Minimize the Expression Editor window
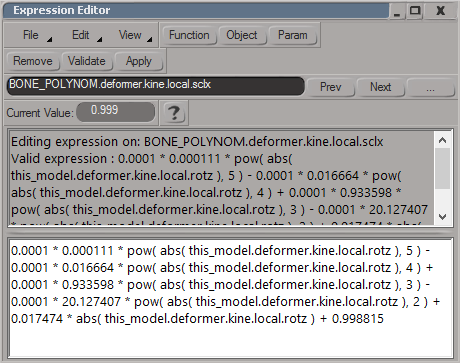The image size is (460, 363). 397,11
